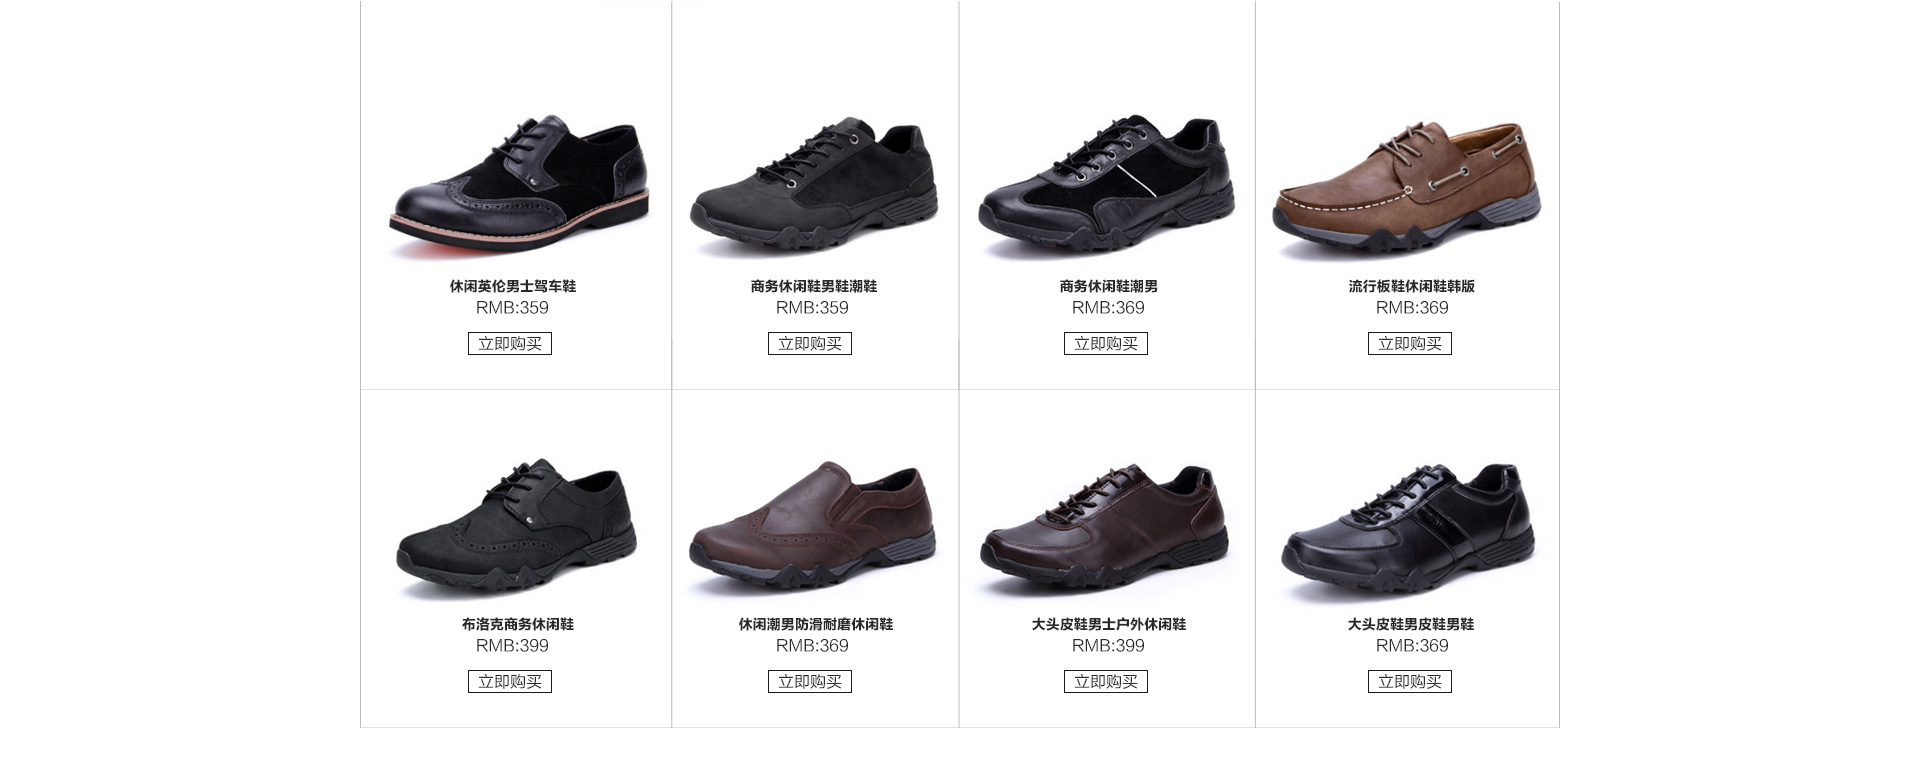Select the brown 大头皮鞋男士户外休闲鞋 shoe image
The image size is (1920, 774).
click(x=1104, y=527)
